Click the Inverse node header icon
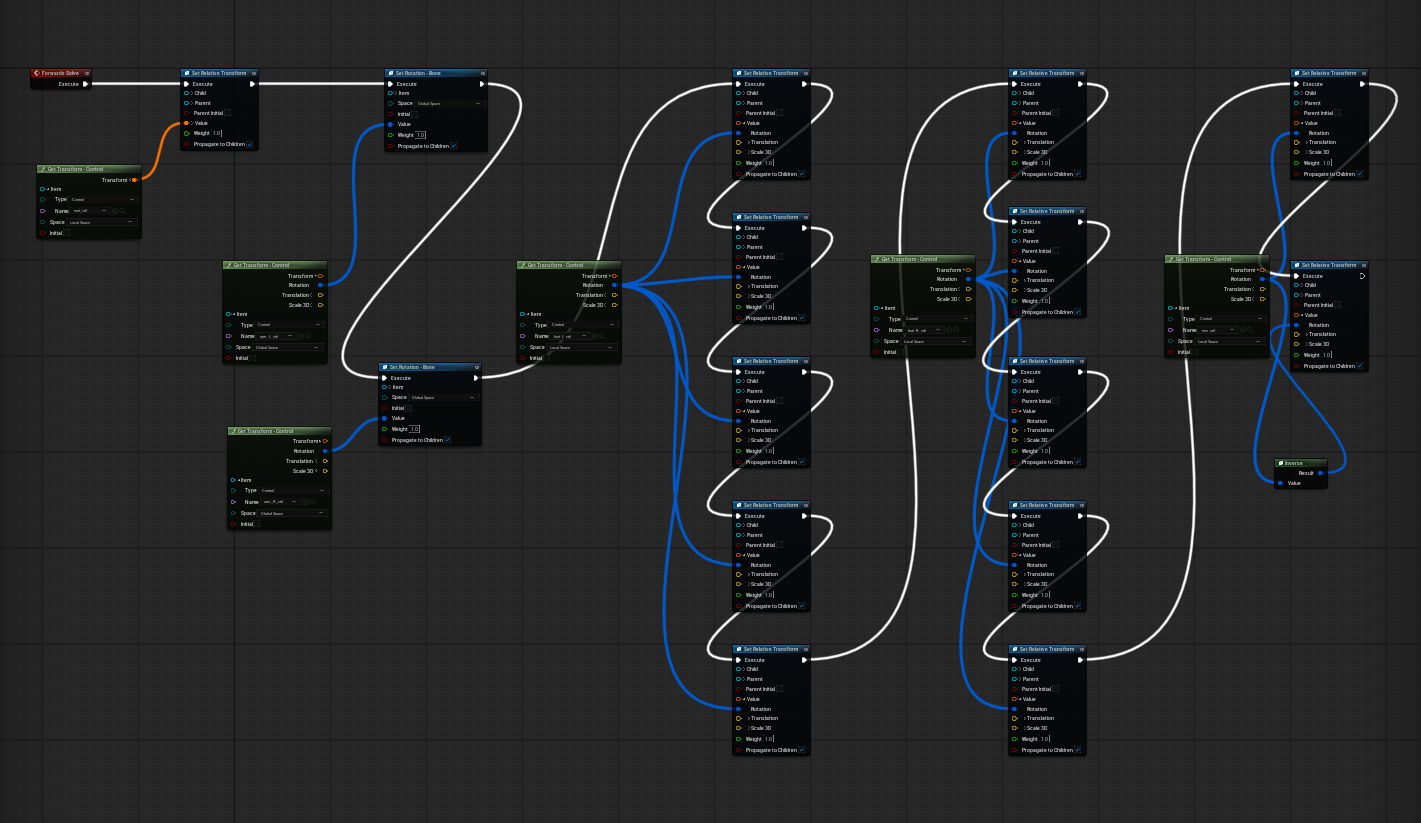1421x823 pixels. tap(1281, 463)
